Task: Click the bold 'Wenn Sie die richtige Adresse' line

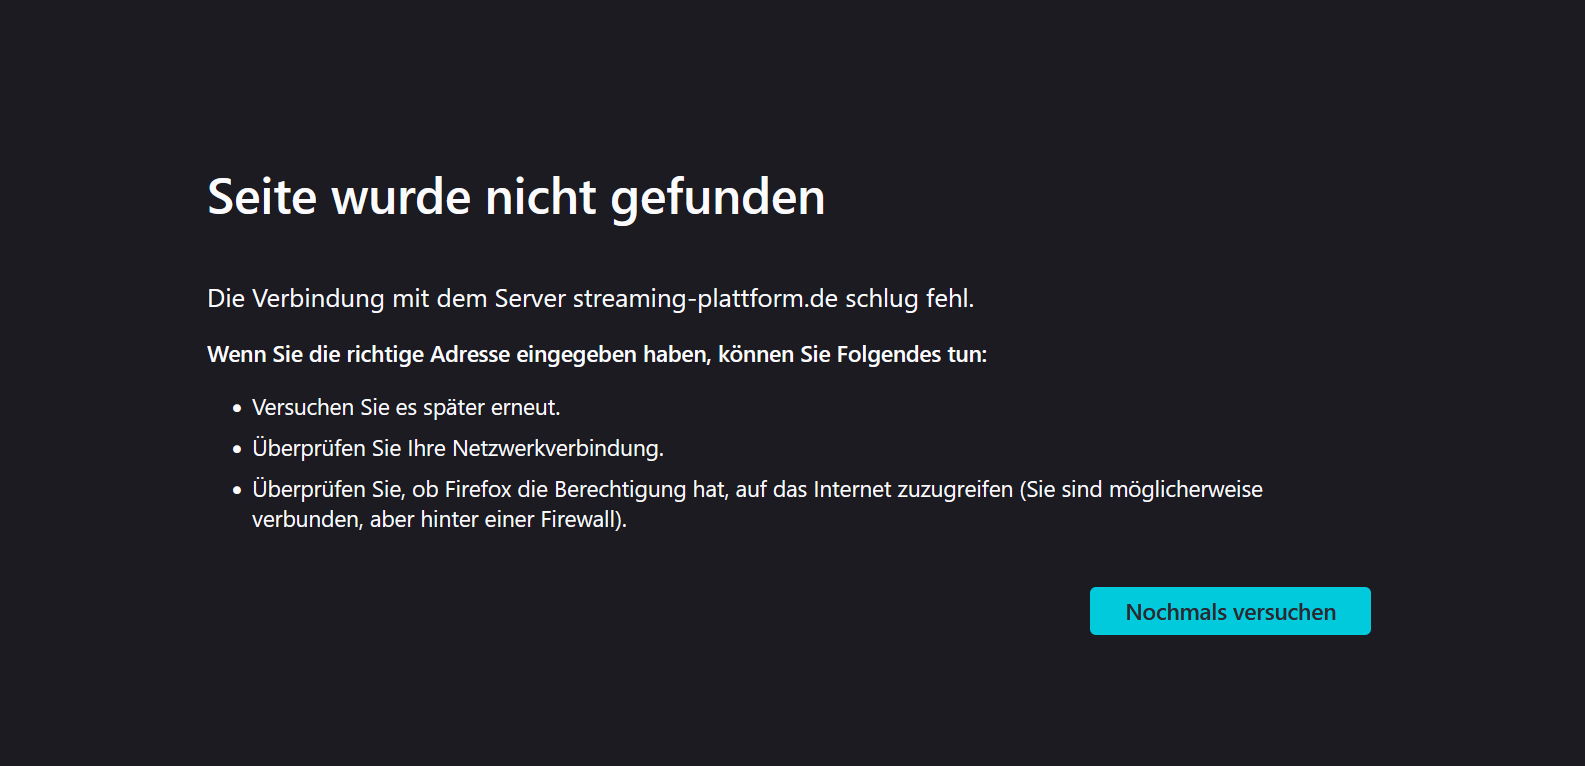Action: (596, 355)
